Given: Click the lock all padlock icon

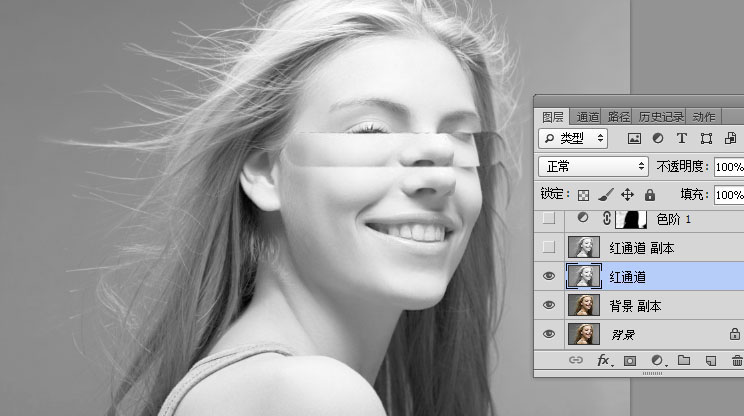Looking at the screenshot, I should [x=650, y=195].
